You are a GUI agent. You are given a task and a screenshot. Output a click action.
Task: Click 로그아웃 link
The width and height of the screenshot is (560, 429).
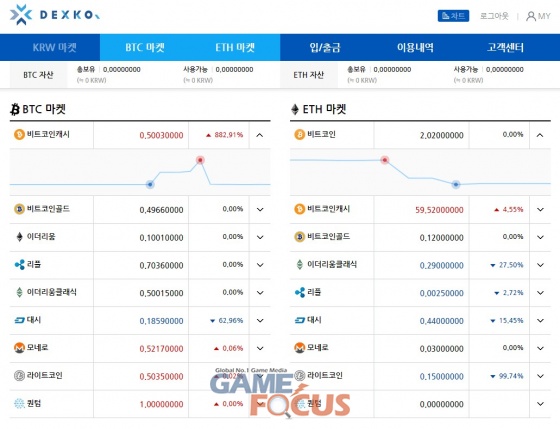click(x=494, y=16)
